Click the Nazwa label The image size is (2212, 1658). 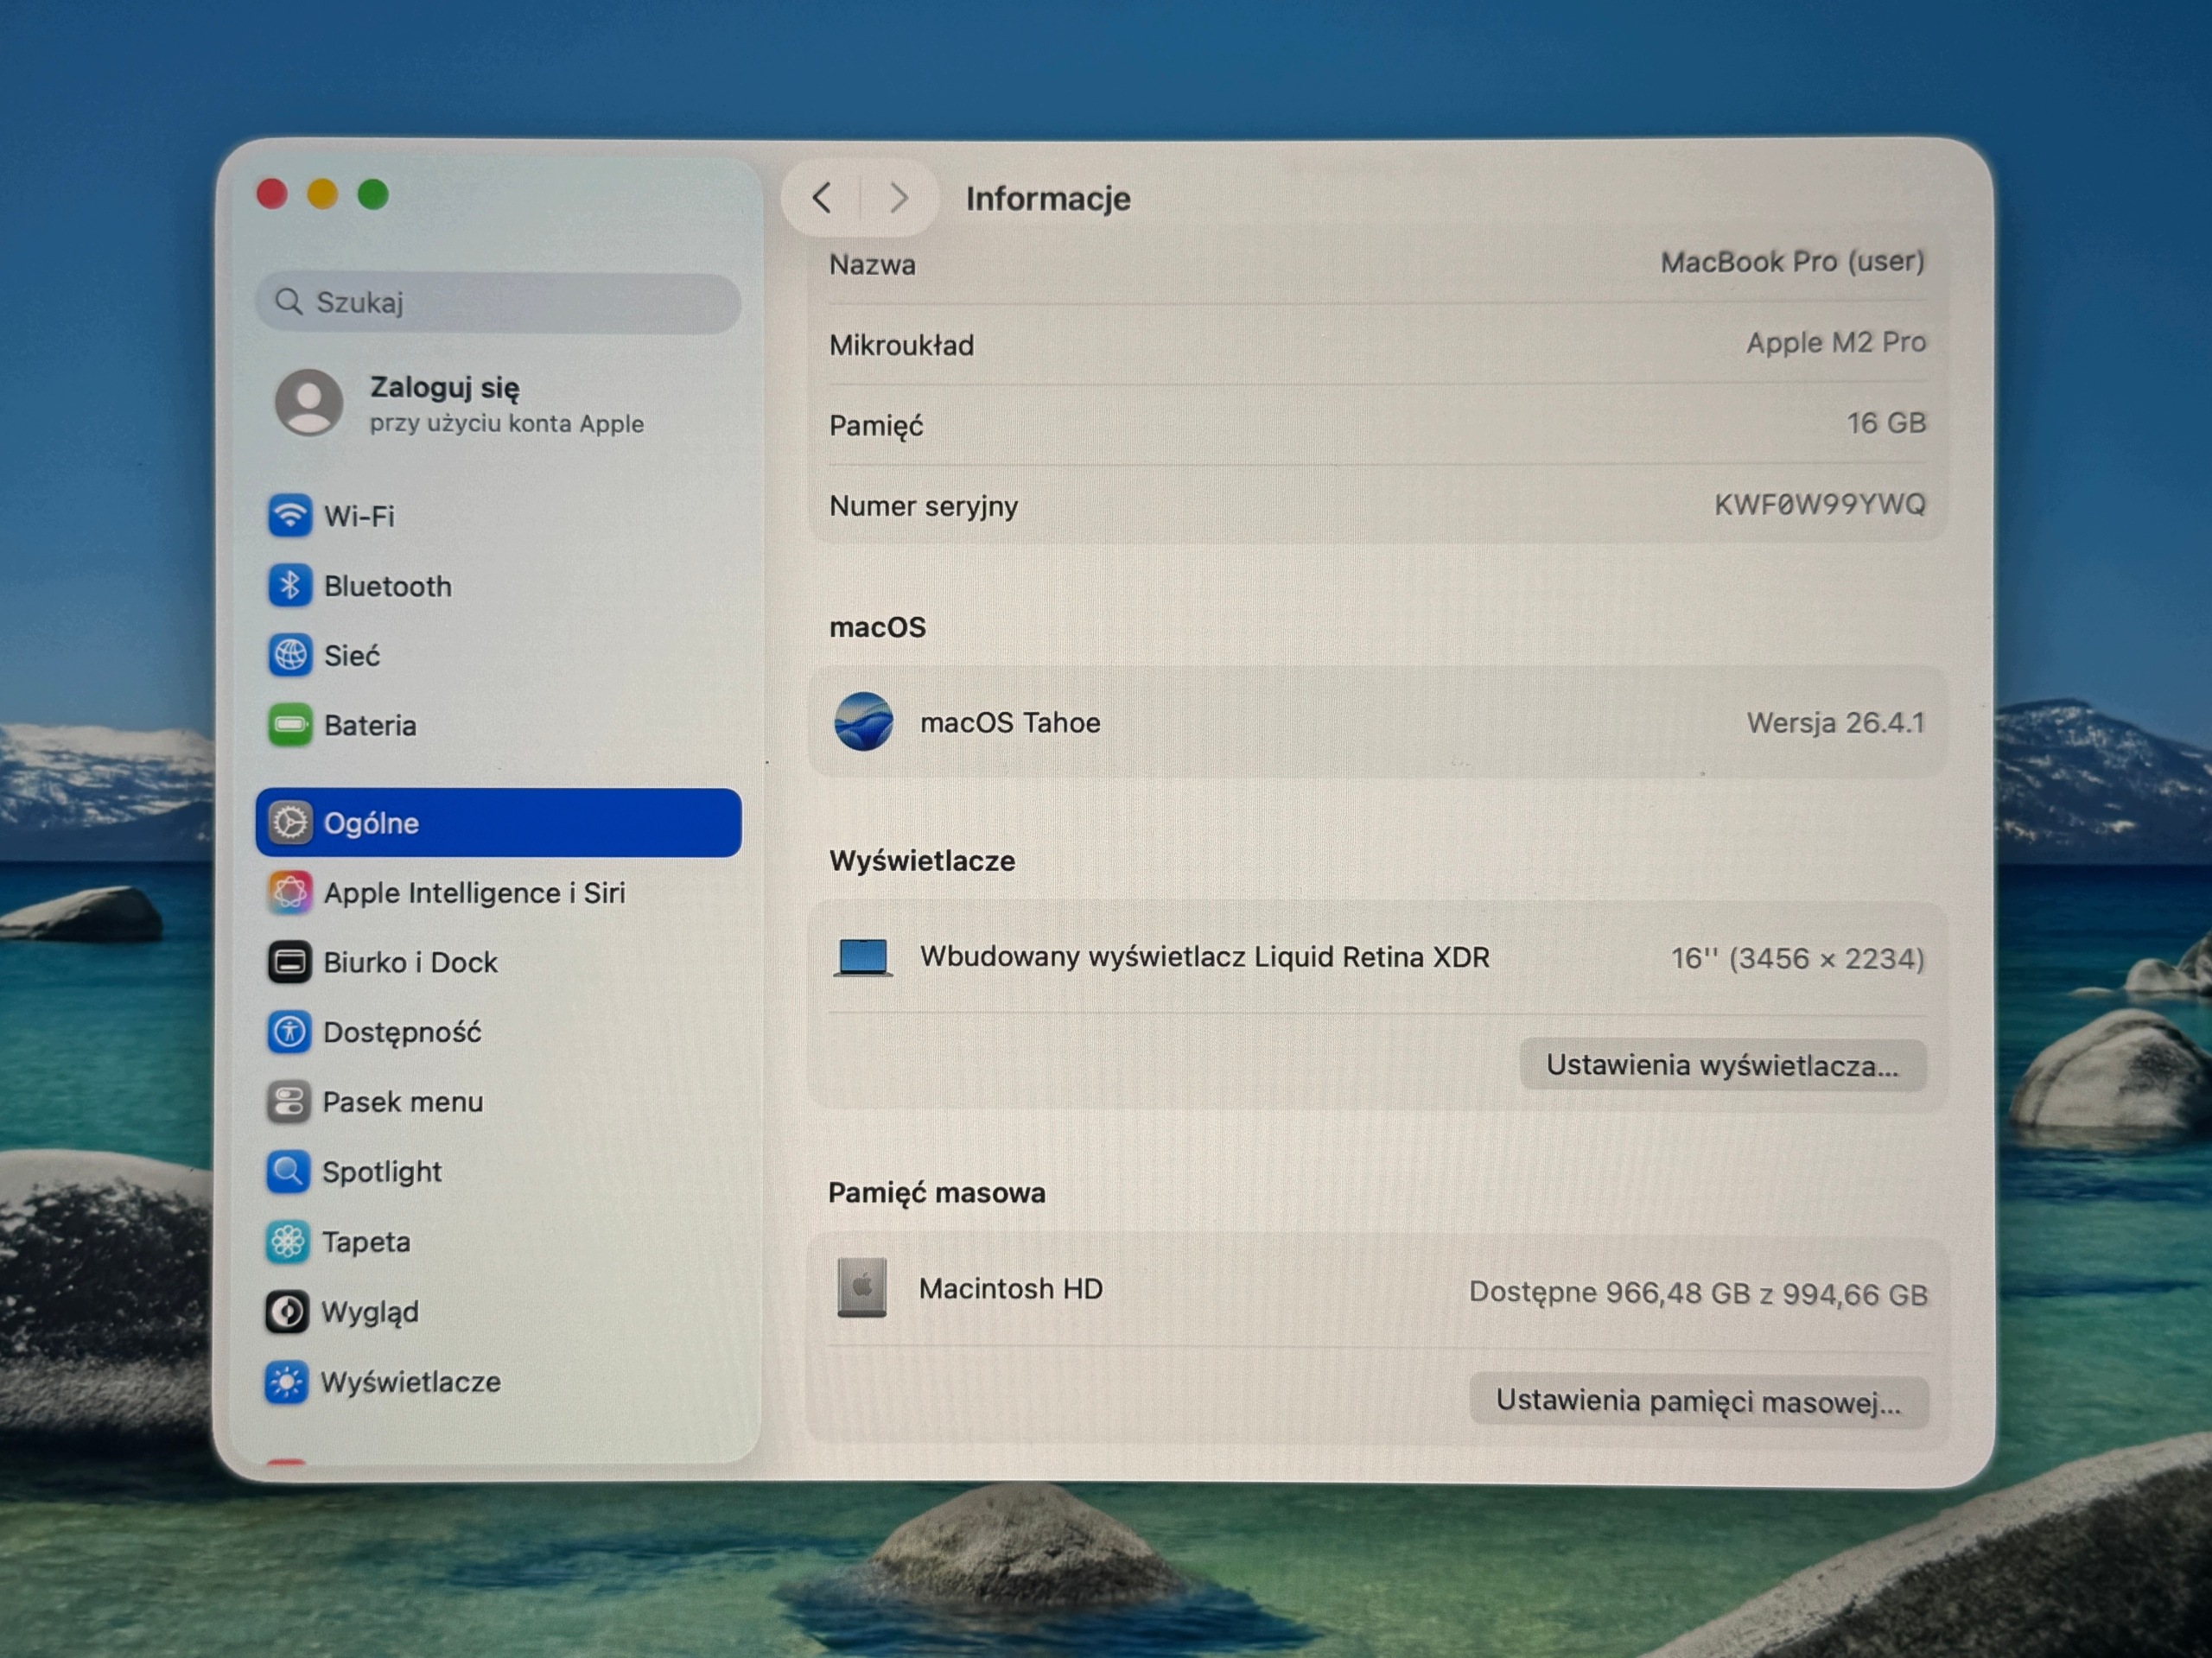click(x=872, y=264)
